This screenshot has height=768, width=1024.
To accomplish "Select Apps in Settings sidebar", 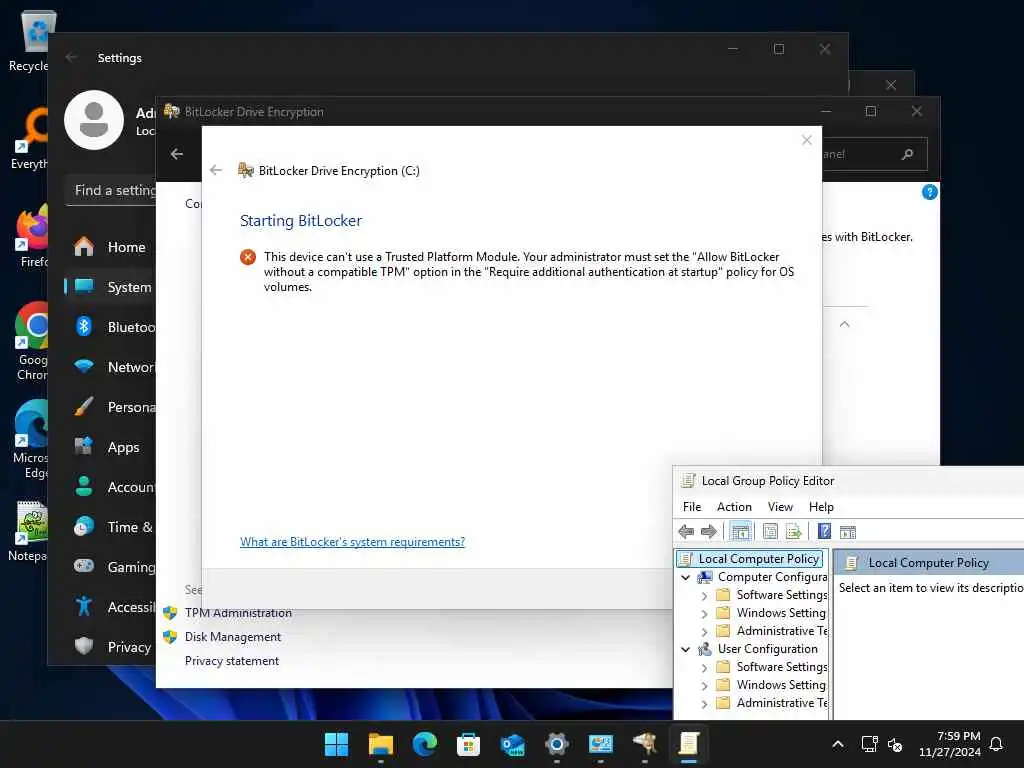I will point(110,447).
